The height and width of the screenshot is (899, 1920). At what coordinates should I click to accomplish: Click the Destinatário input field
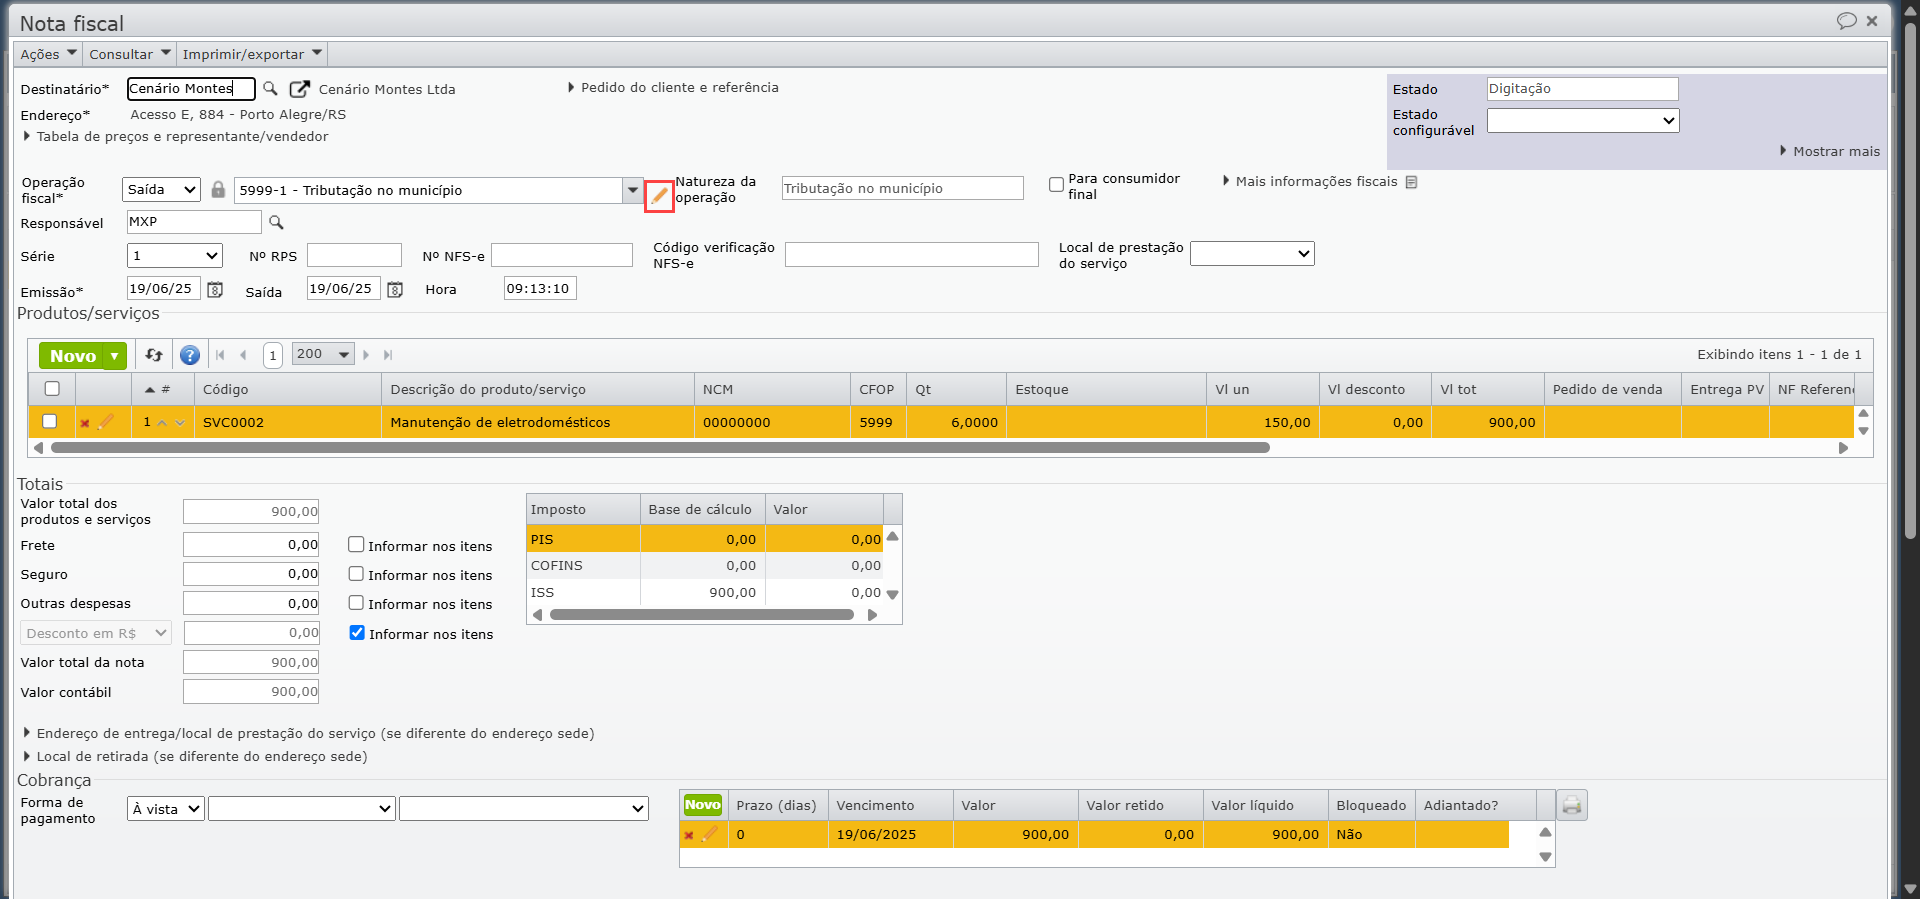point(191,89)
